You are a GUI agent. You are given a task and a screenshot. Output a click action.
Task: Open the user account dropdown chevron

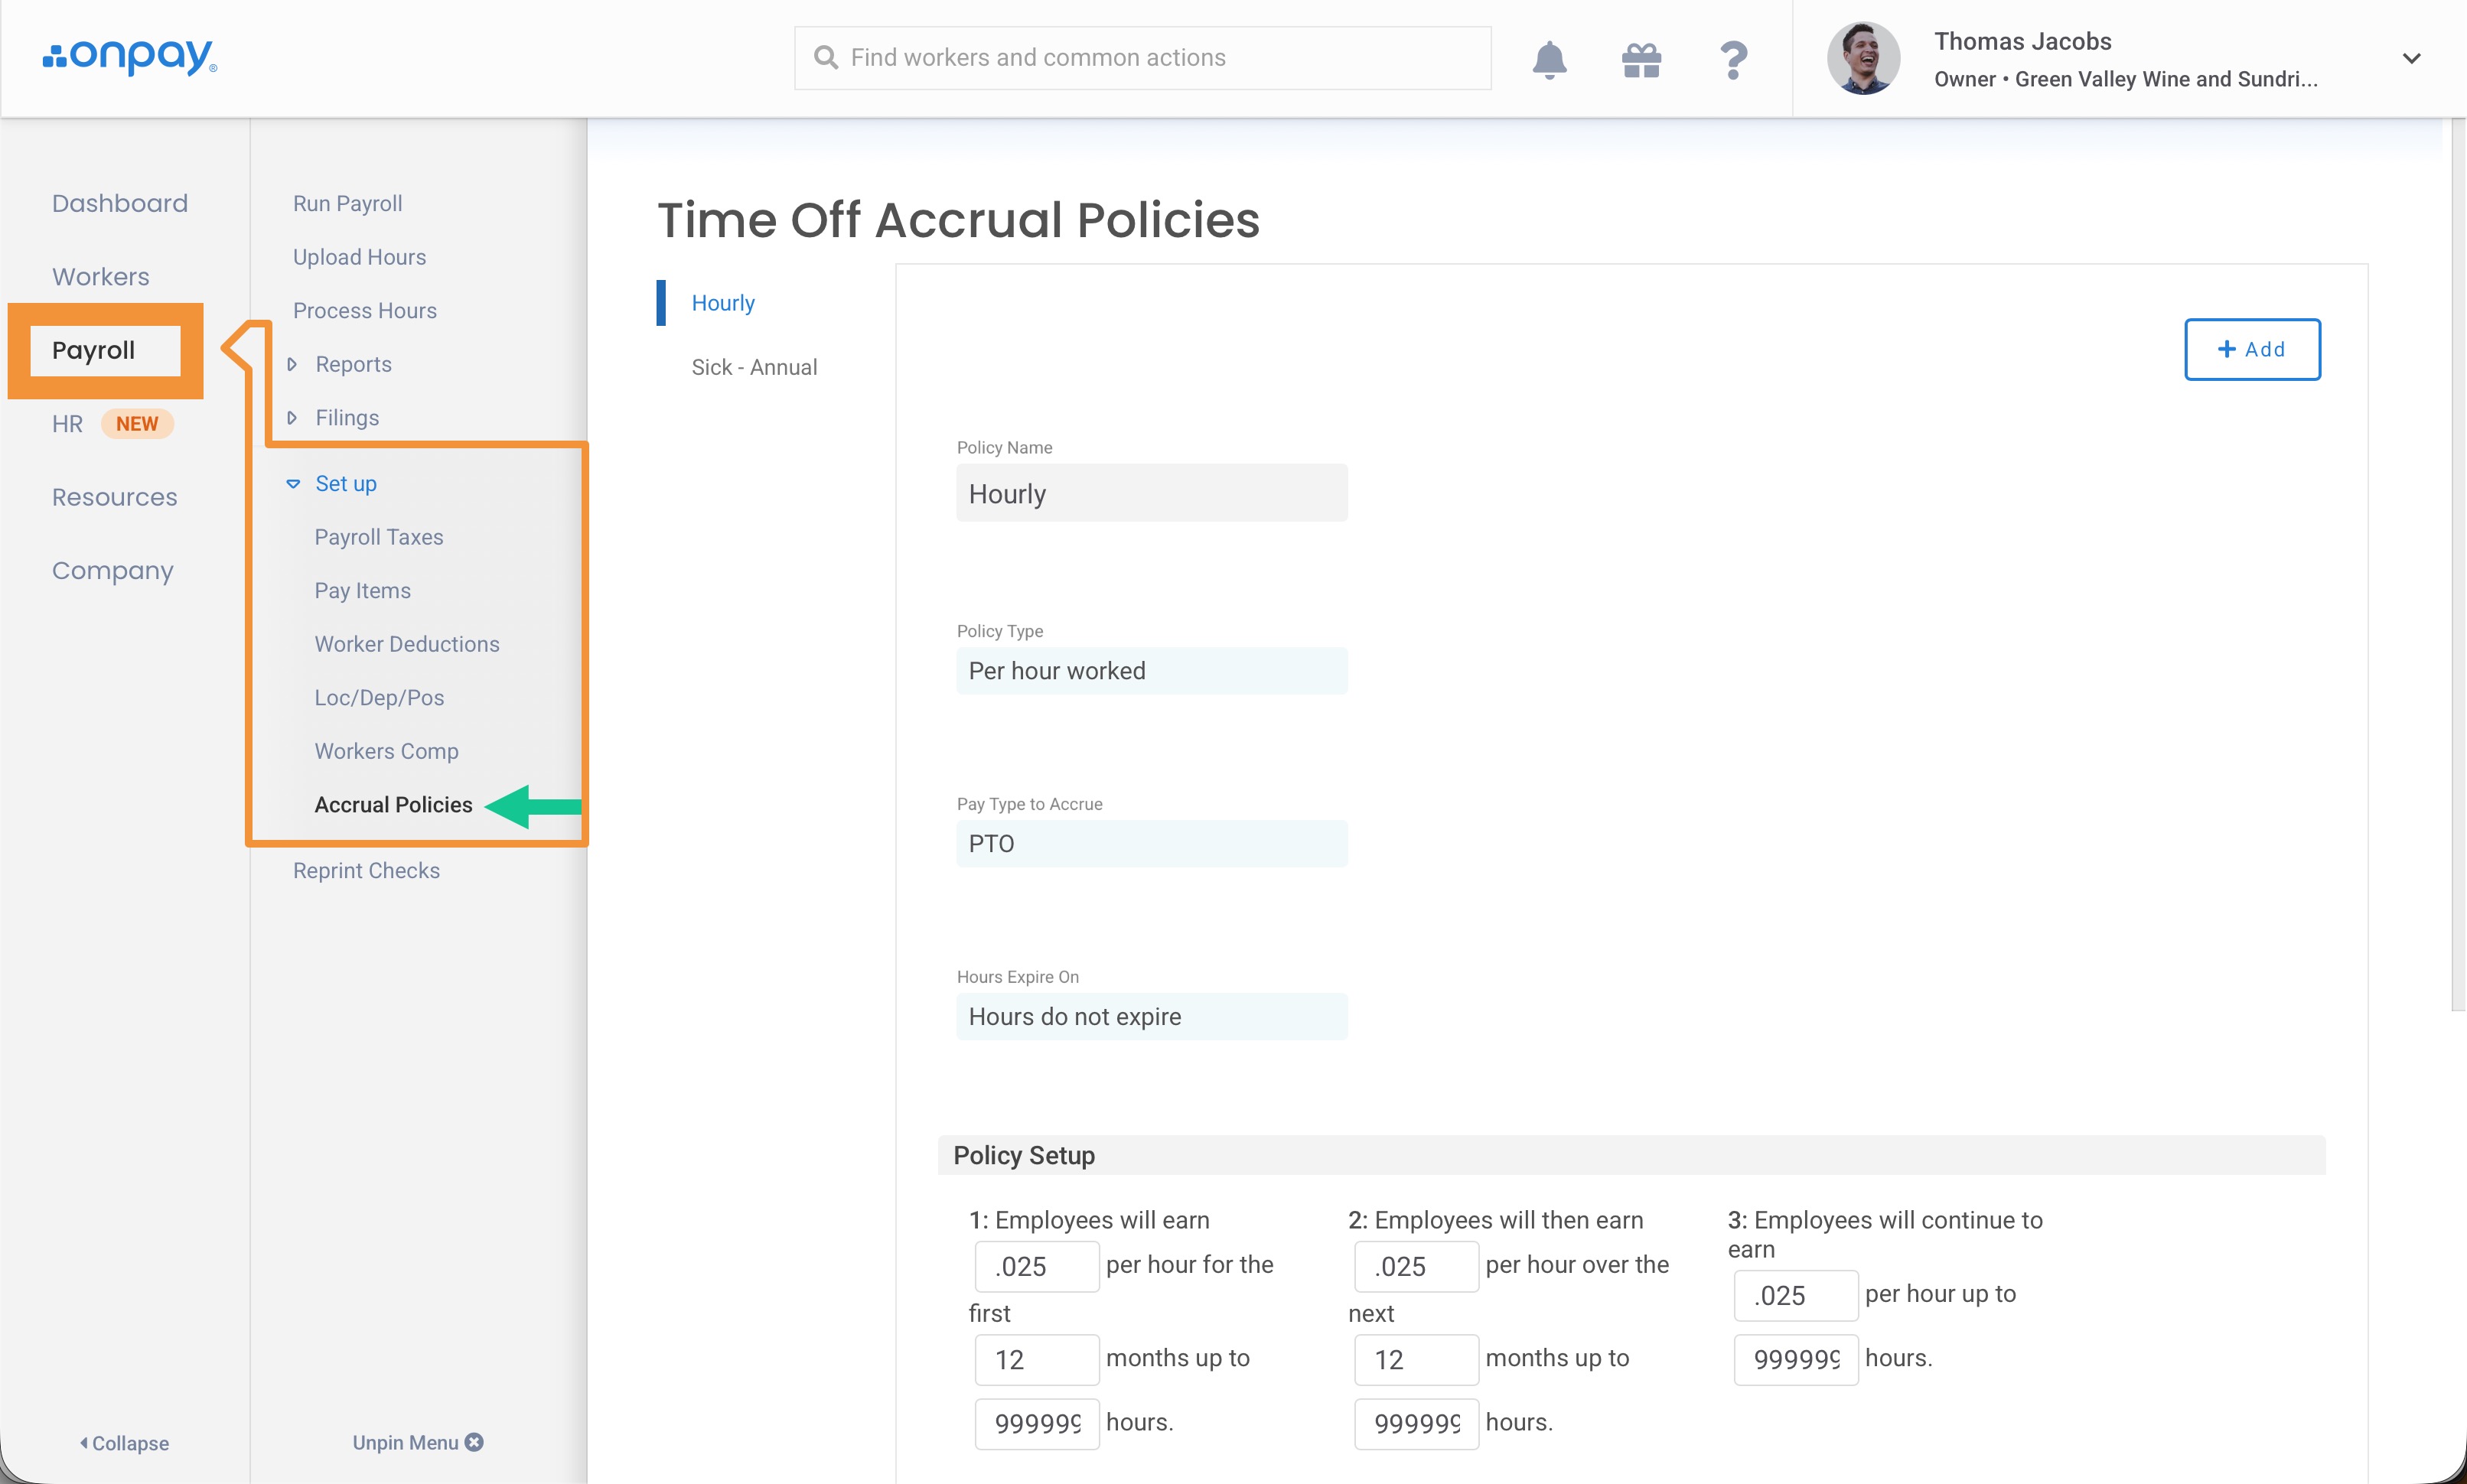[2411, 58]
